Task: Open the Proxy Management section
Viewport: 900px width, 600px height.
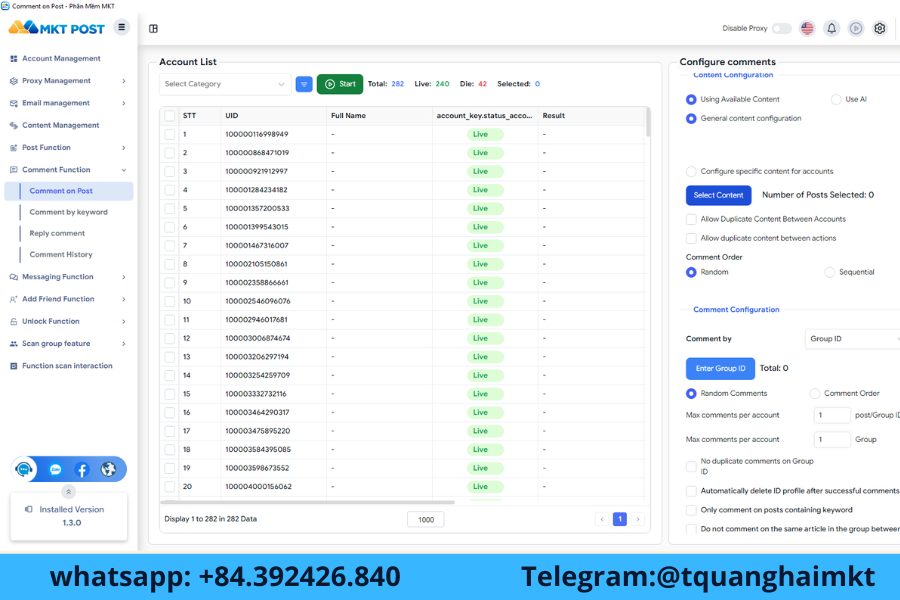Action: coord(63,80)
